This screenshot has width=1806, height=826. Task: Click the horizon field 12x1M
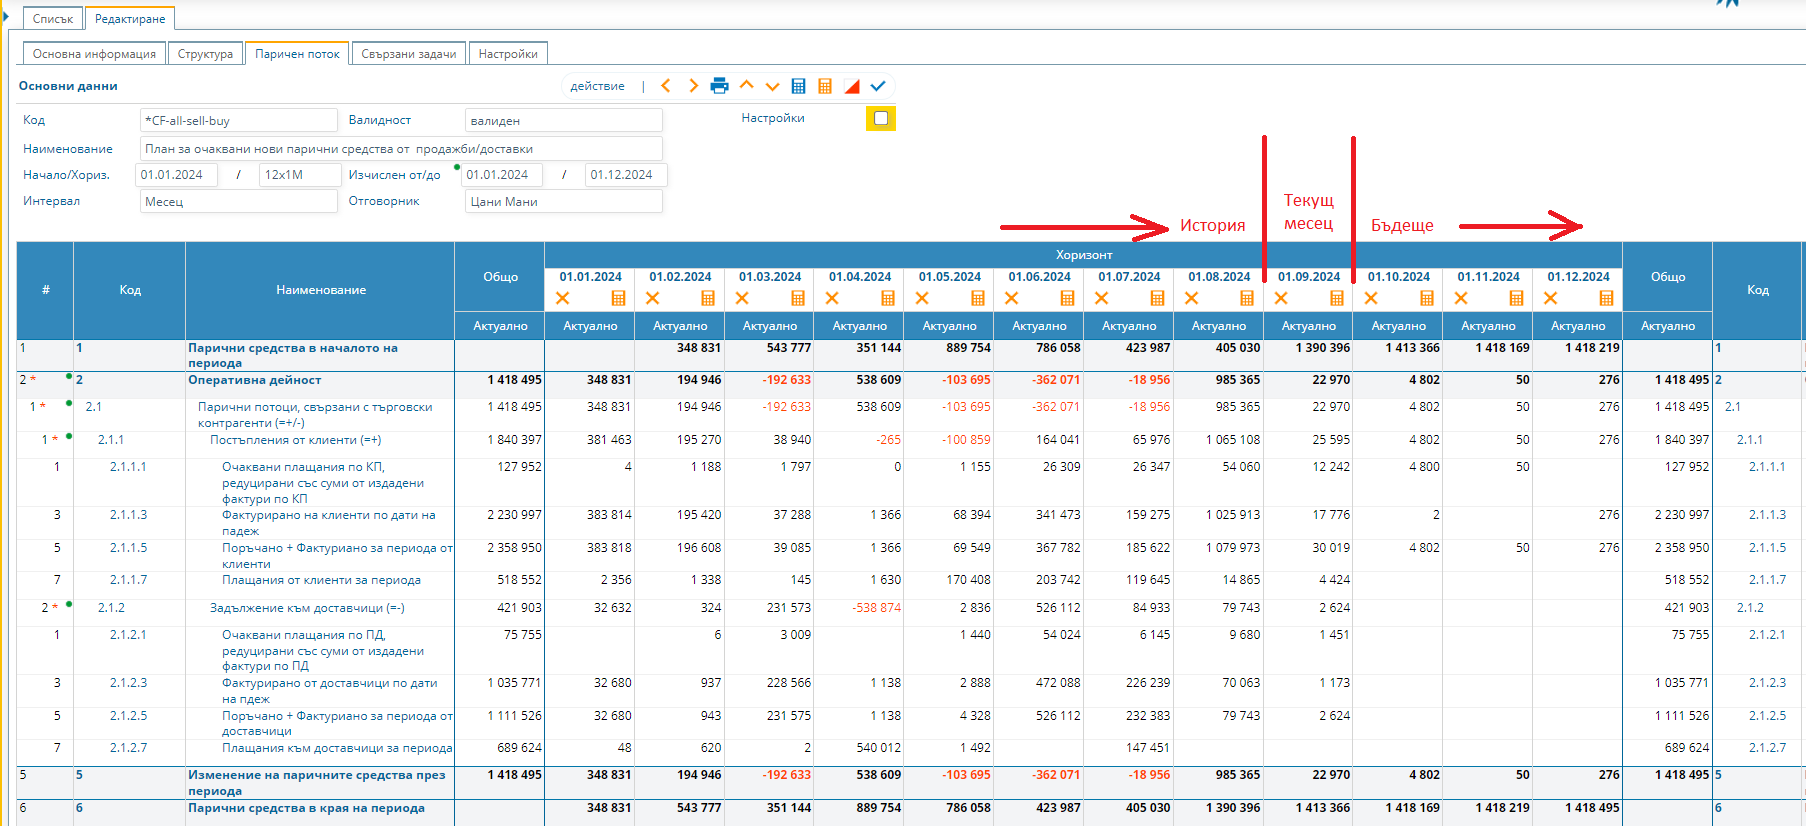(299, 174)
